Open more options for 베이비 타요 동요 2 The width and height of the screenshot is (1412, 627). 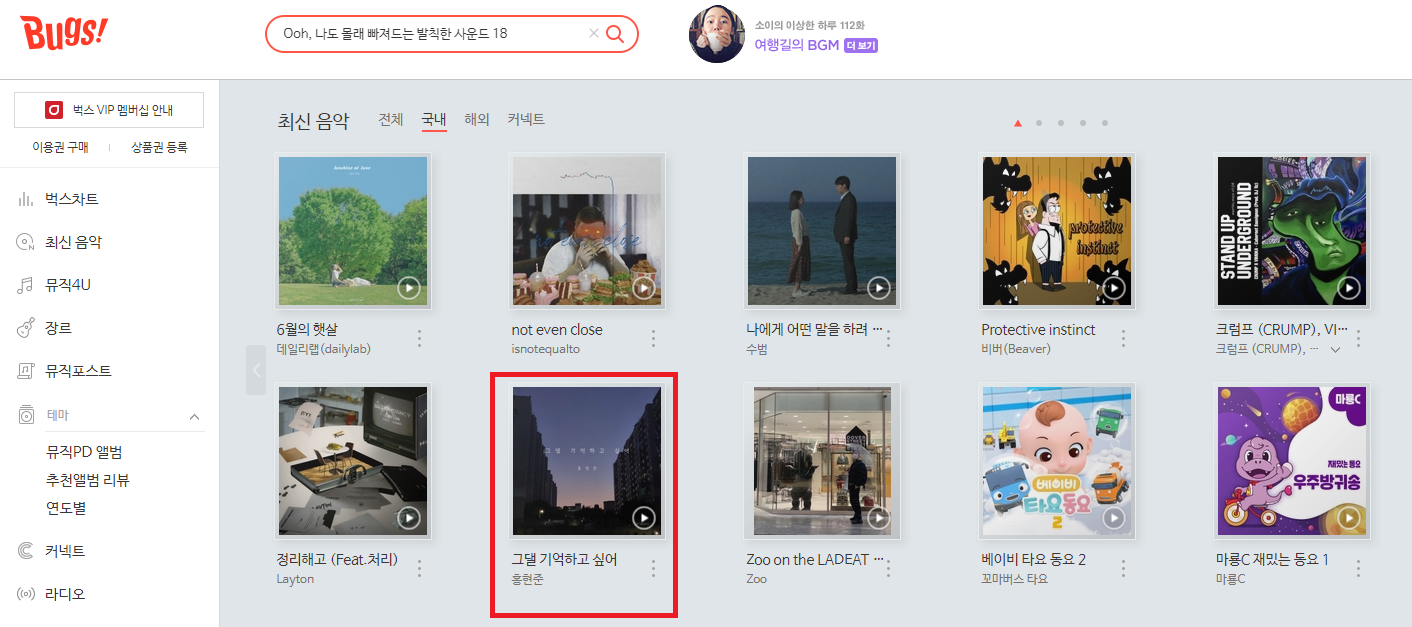[1124, 568]
